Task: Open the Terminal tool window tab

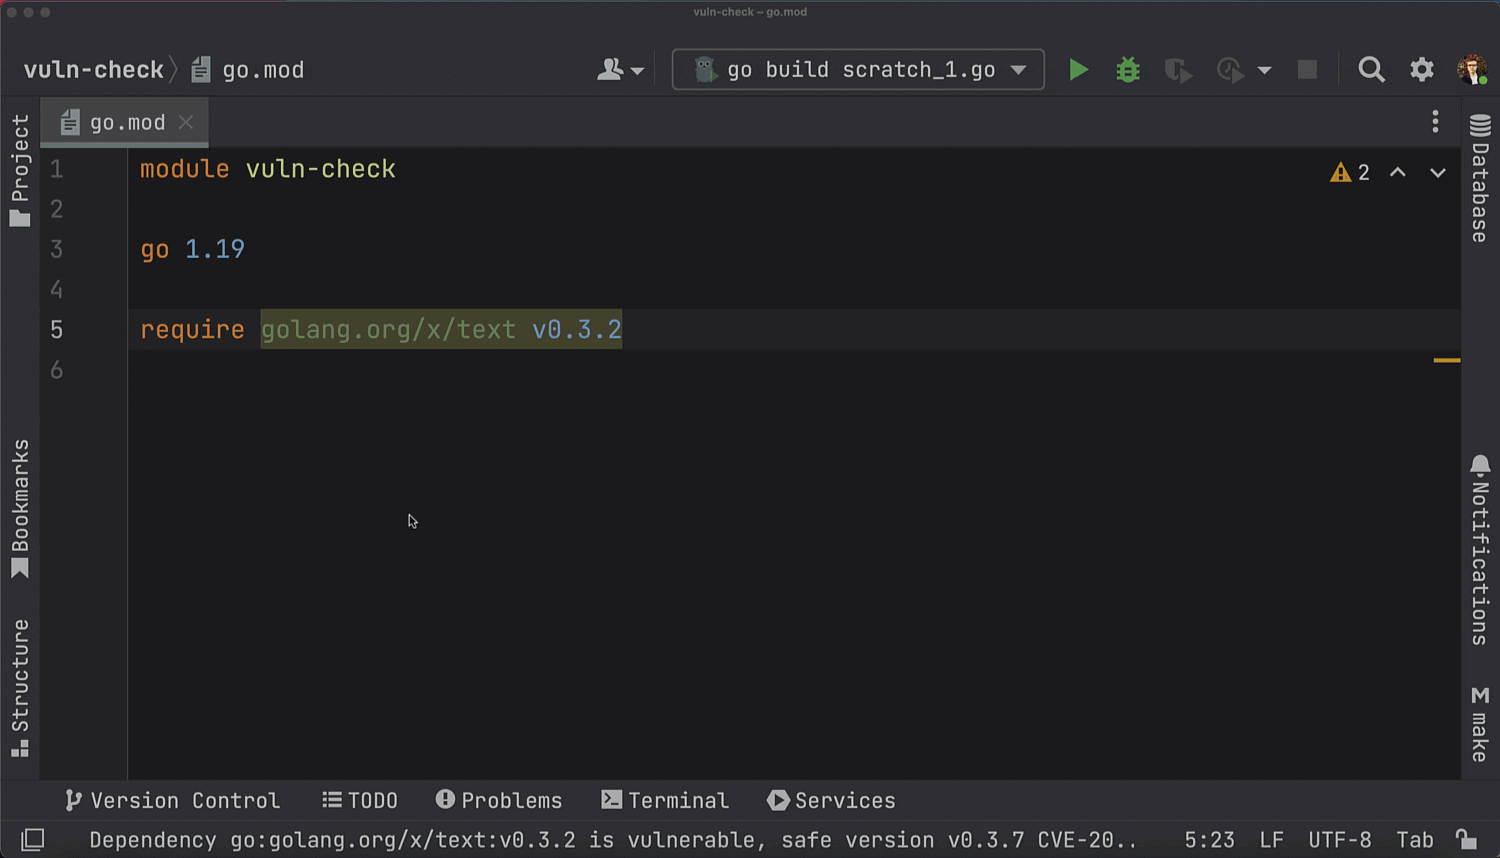Action: tap(665, 800)
